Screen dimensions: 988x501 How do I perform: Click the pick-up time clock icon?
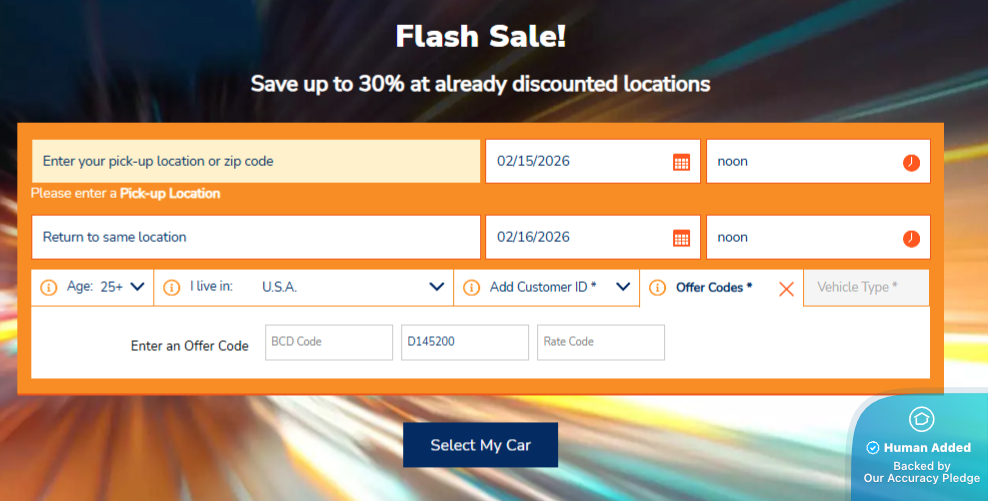click(911, 162)
